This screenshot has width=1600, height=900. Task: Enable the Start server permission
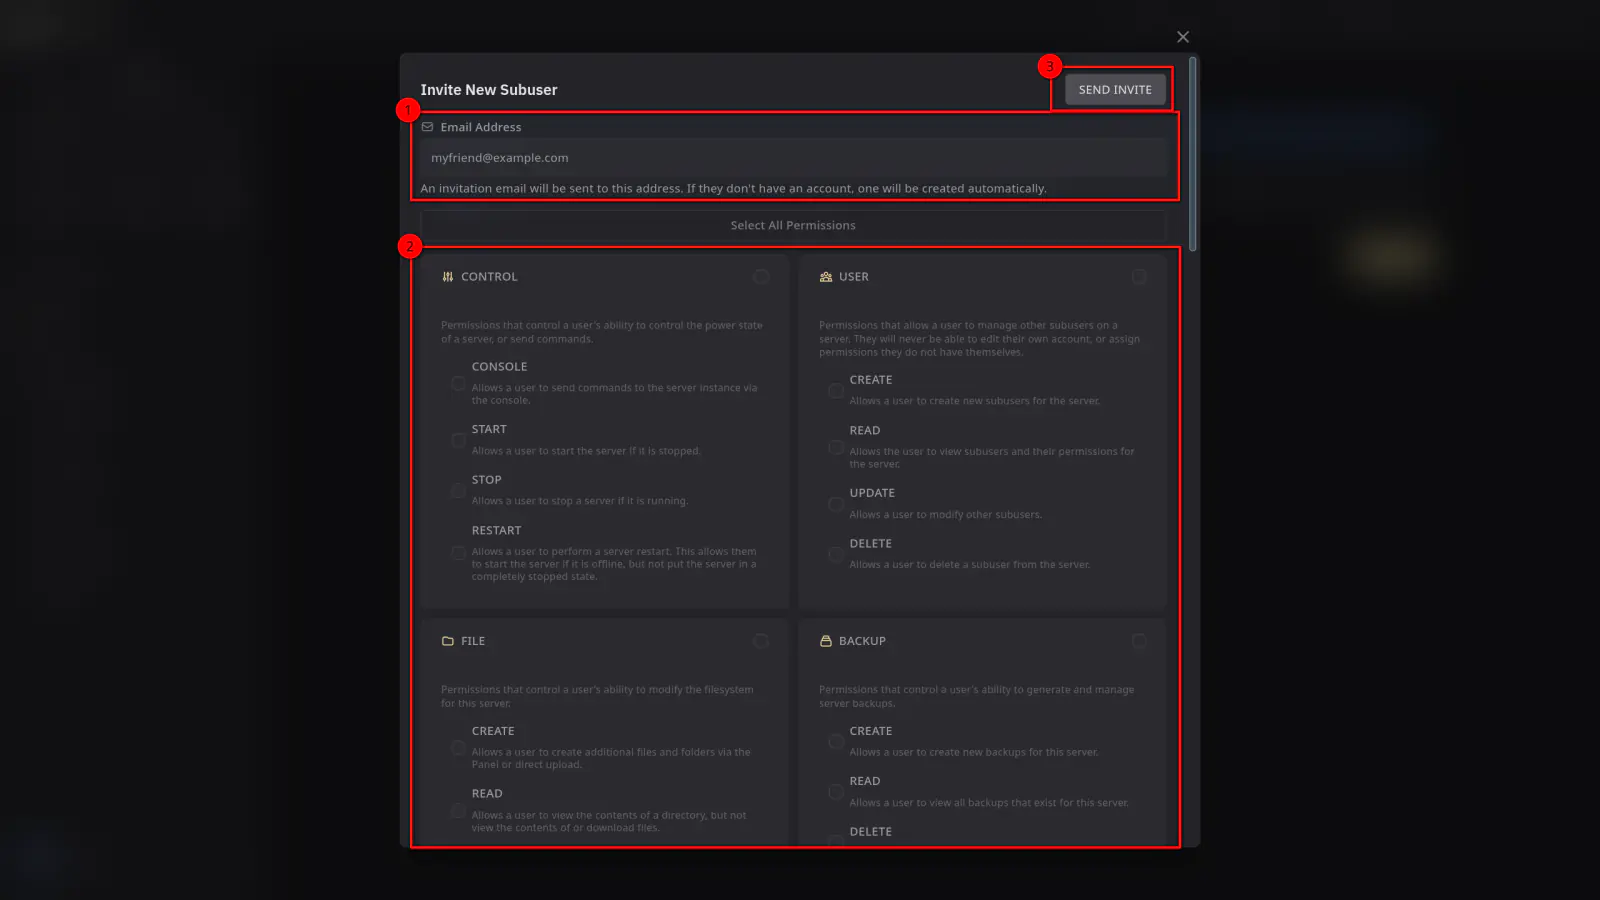[458, 440]
